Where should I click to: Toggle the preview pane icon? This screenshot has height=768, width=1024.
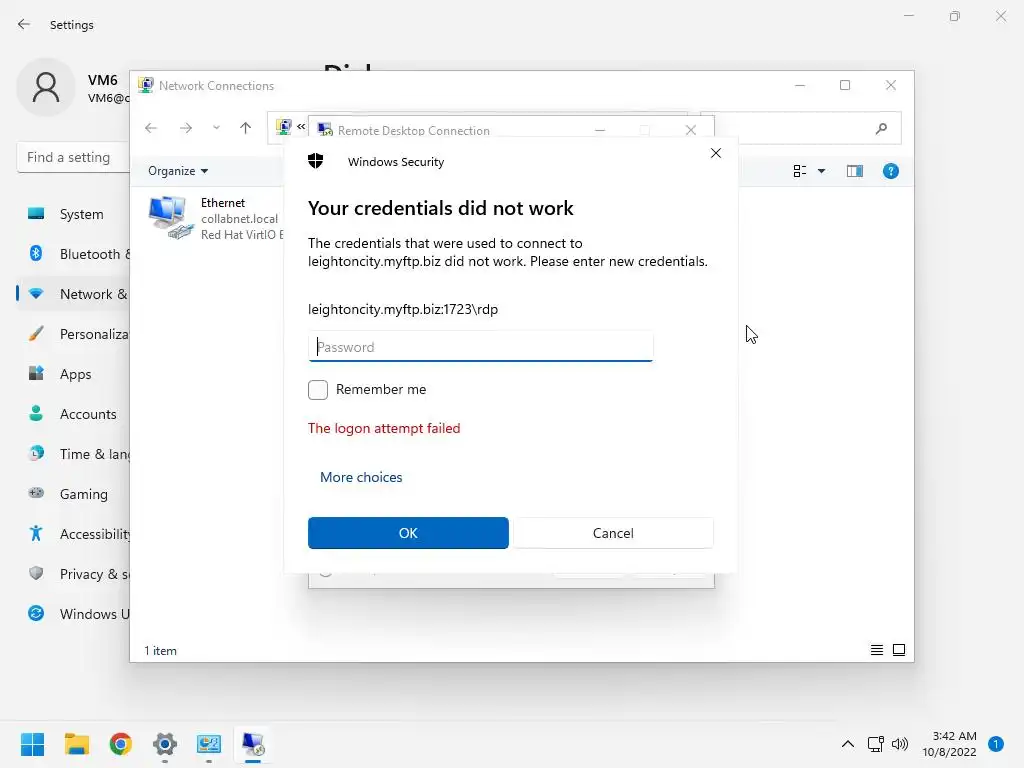pyautogui.click(x=855, y=171)
